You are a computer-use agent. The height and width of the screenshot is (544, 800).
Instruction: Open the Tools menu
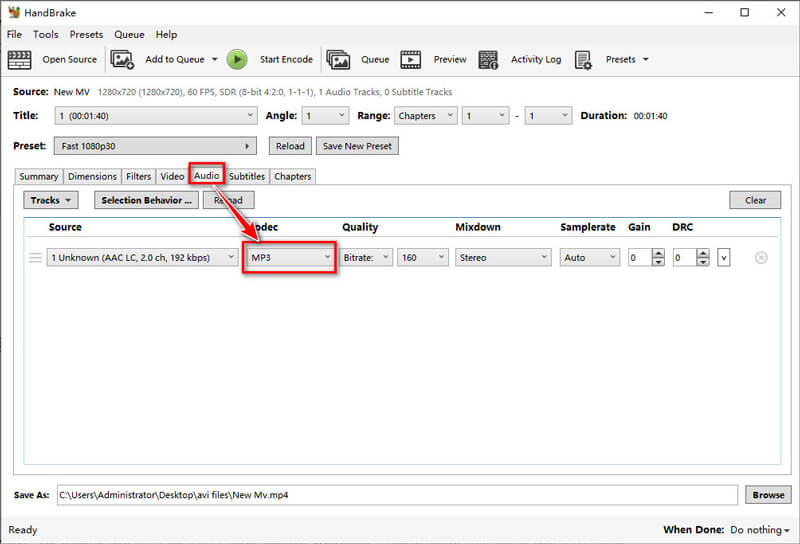[x=45, y=34]
